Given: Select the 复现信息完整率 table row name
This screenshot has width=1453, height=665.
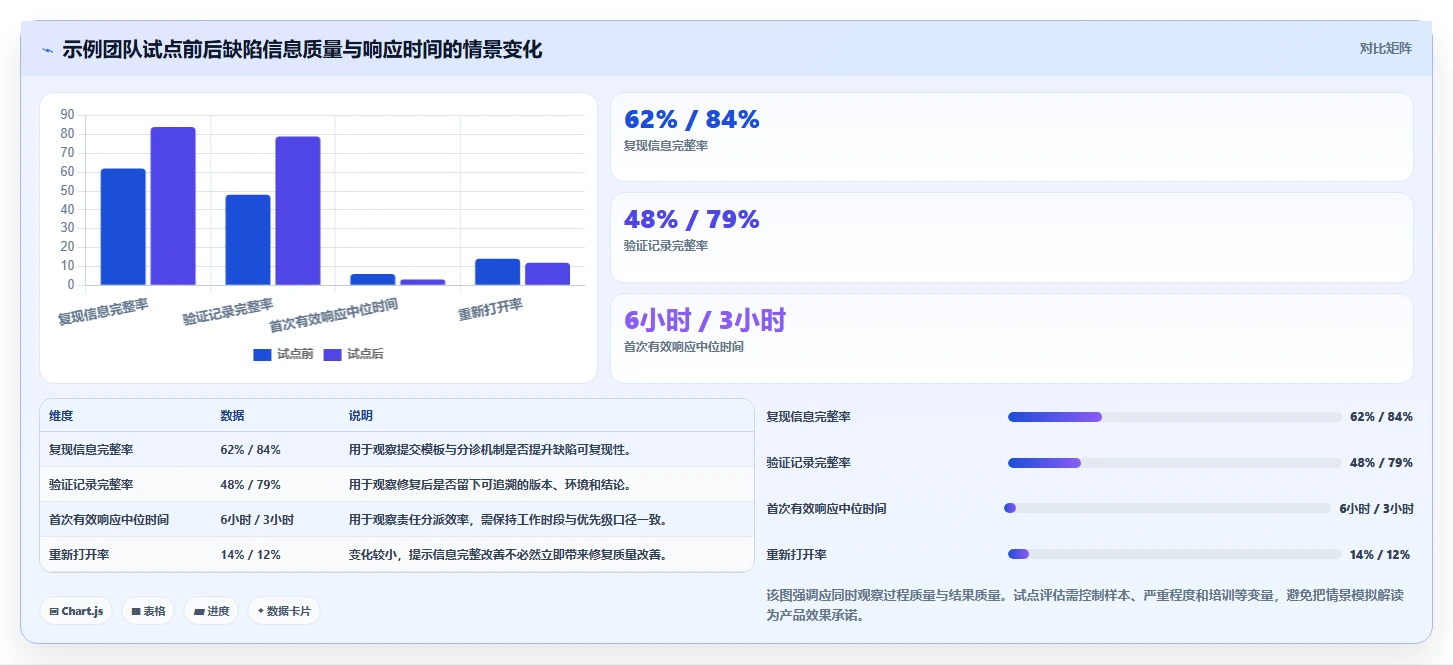Looking at the screenshot, I should pos(91,450).
